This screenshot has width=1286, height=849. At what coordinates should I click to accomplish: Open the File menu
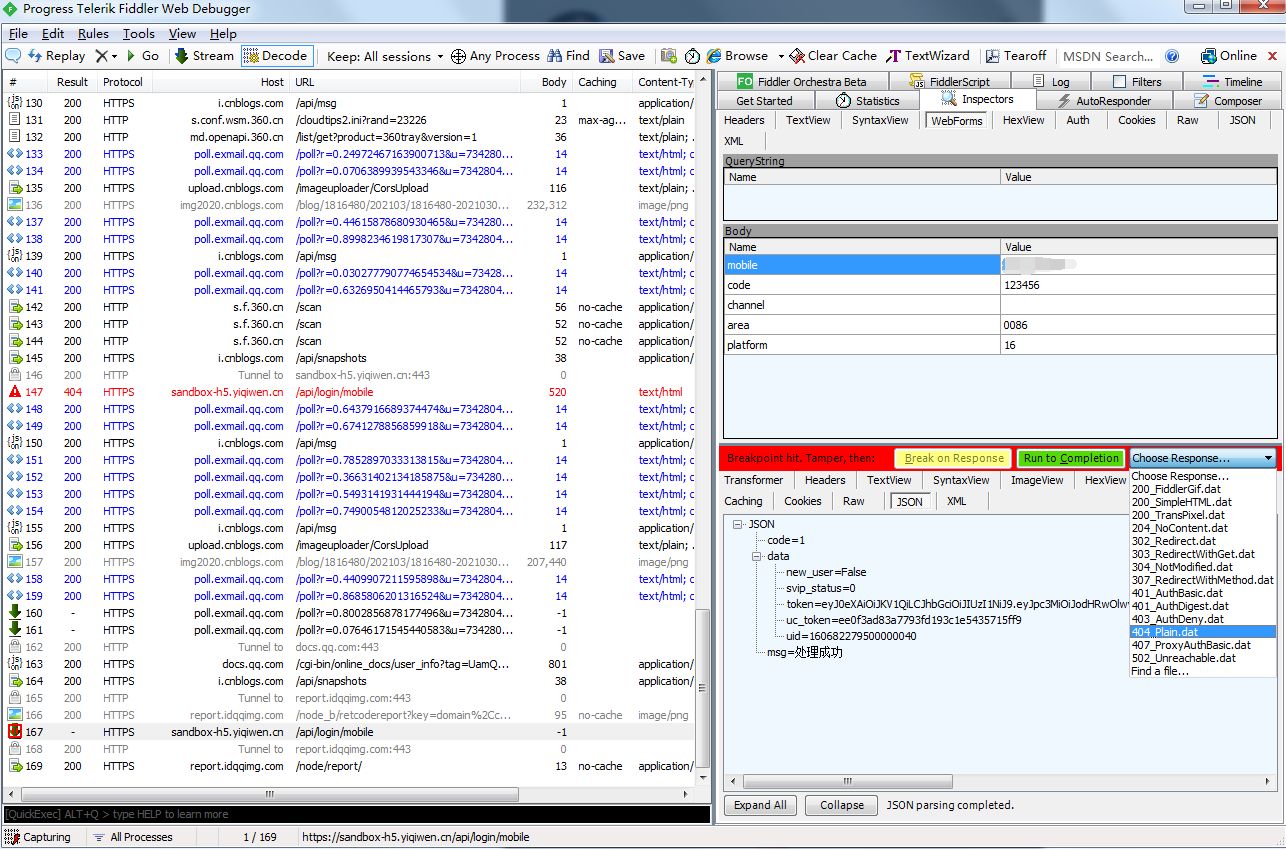tap(18, 34)
